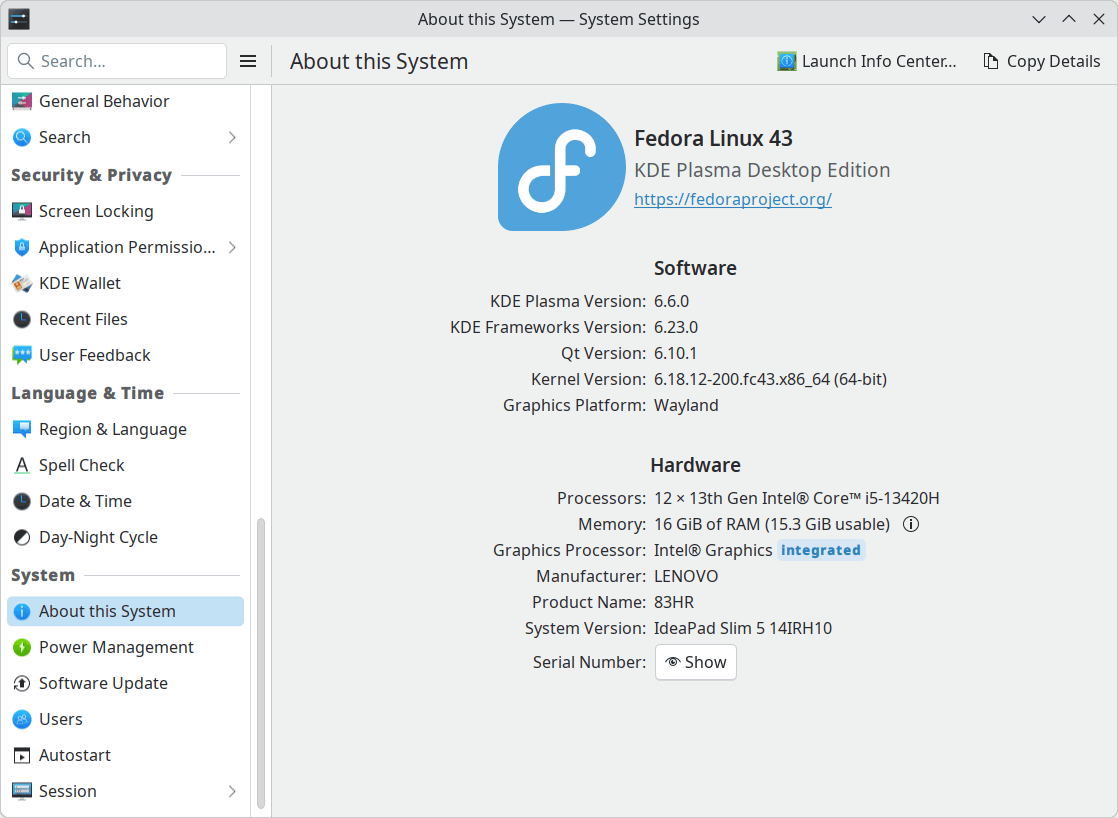The image size is (1118, 818).
Task: Select Region & Language in the sidebar
Action: (x=112, y=429)
